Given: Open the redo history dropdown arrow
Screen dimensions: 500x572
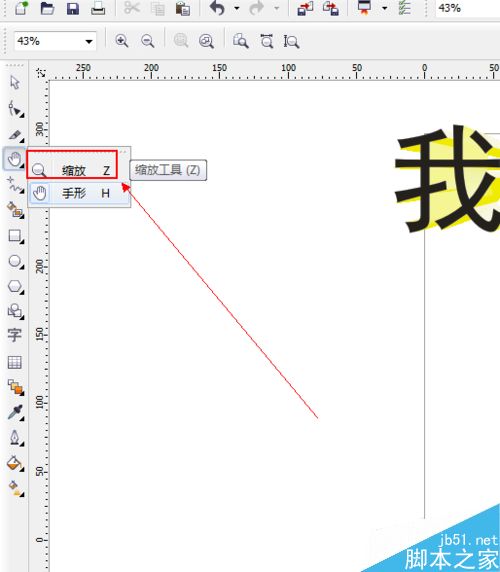Looking at the screenshot, I should (x=276, y=8).
